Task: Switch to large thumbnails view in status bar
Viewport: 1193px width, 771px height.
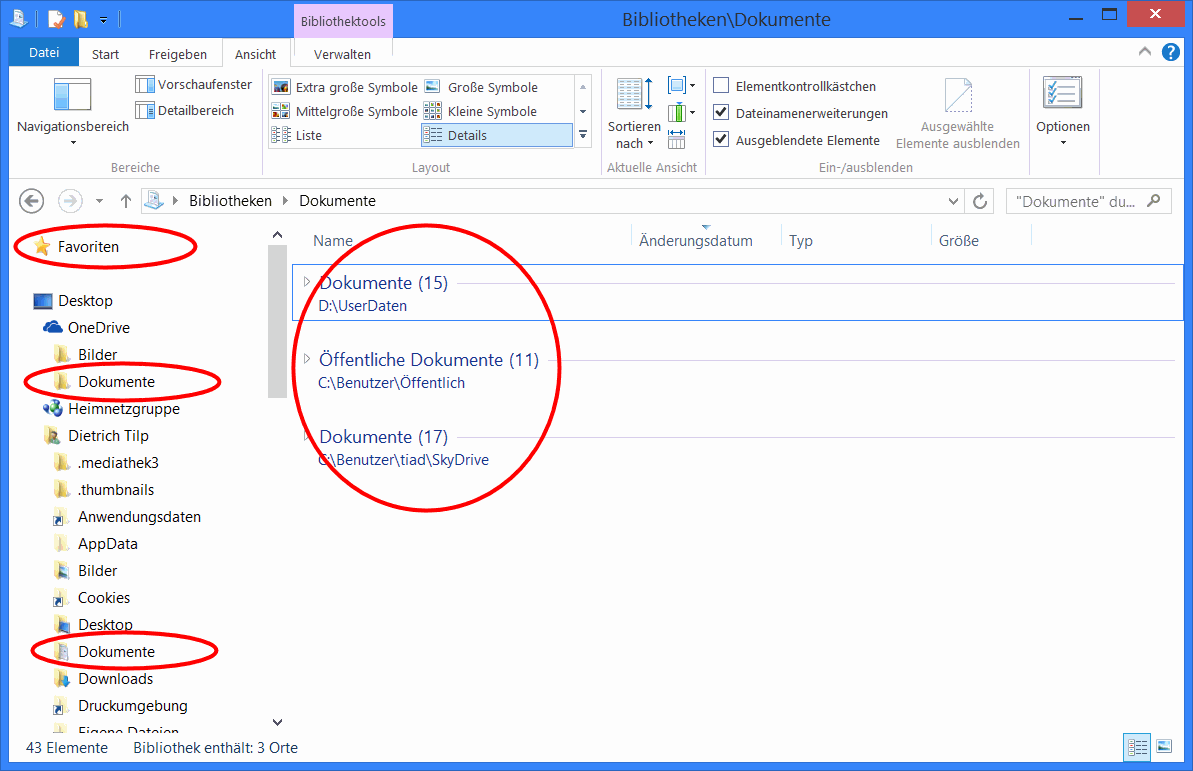Action: click(x=1164, y=747)
